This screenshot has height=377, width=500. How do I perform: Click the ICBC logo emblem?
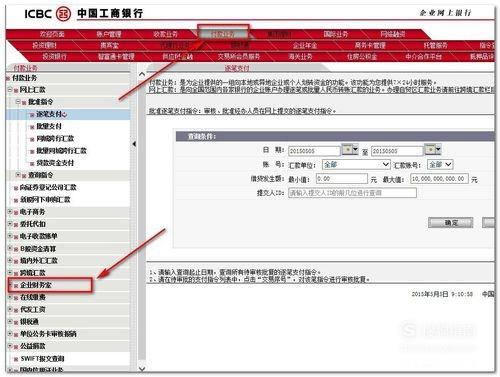pos(63,14)
